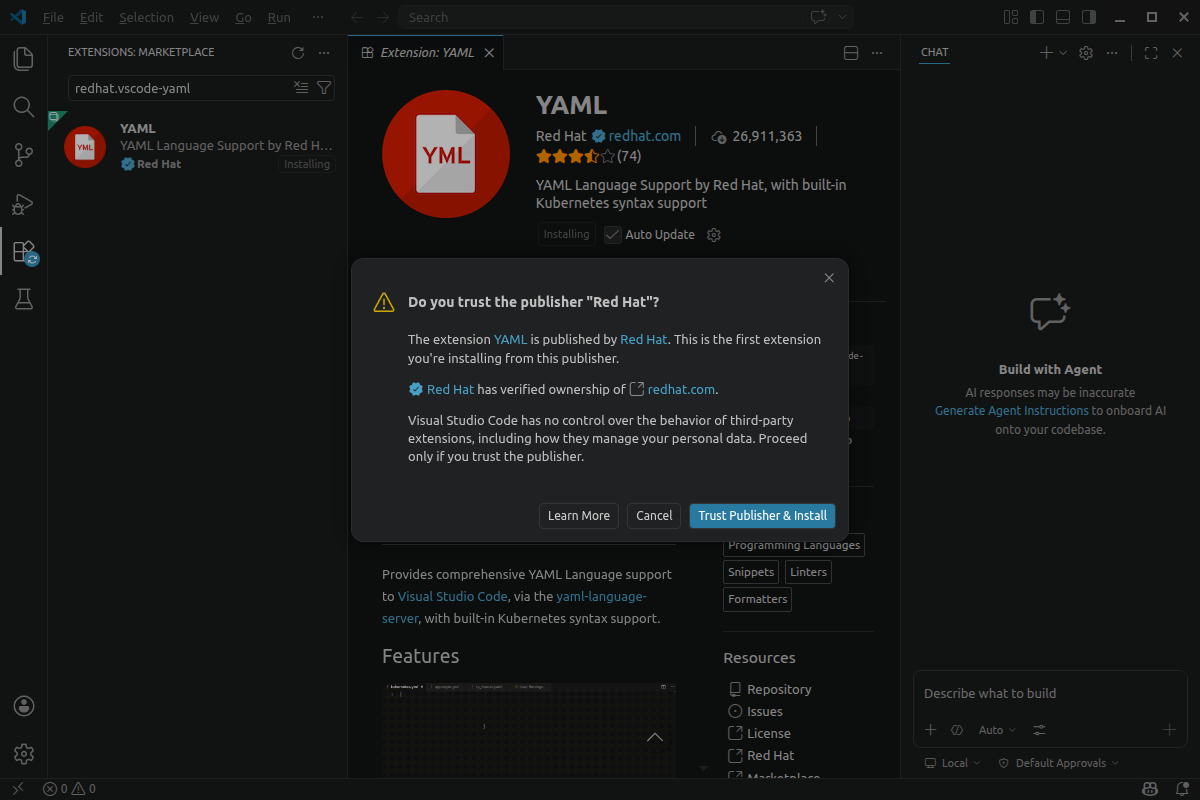This screenshot has width=1200, height=800.
Task: Open chat settings gear
Action: coord(1086,53)
